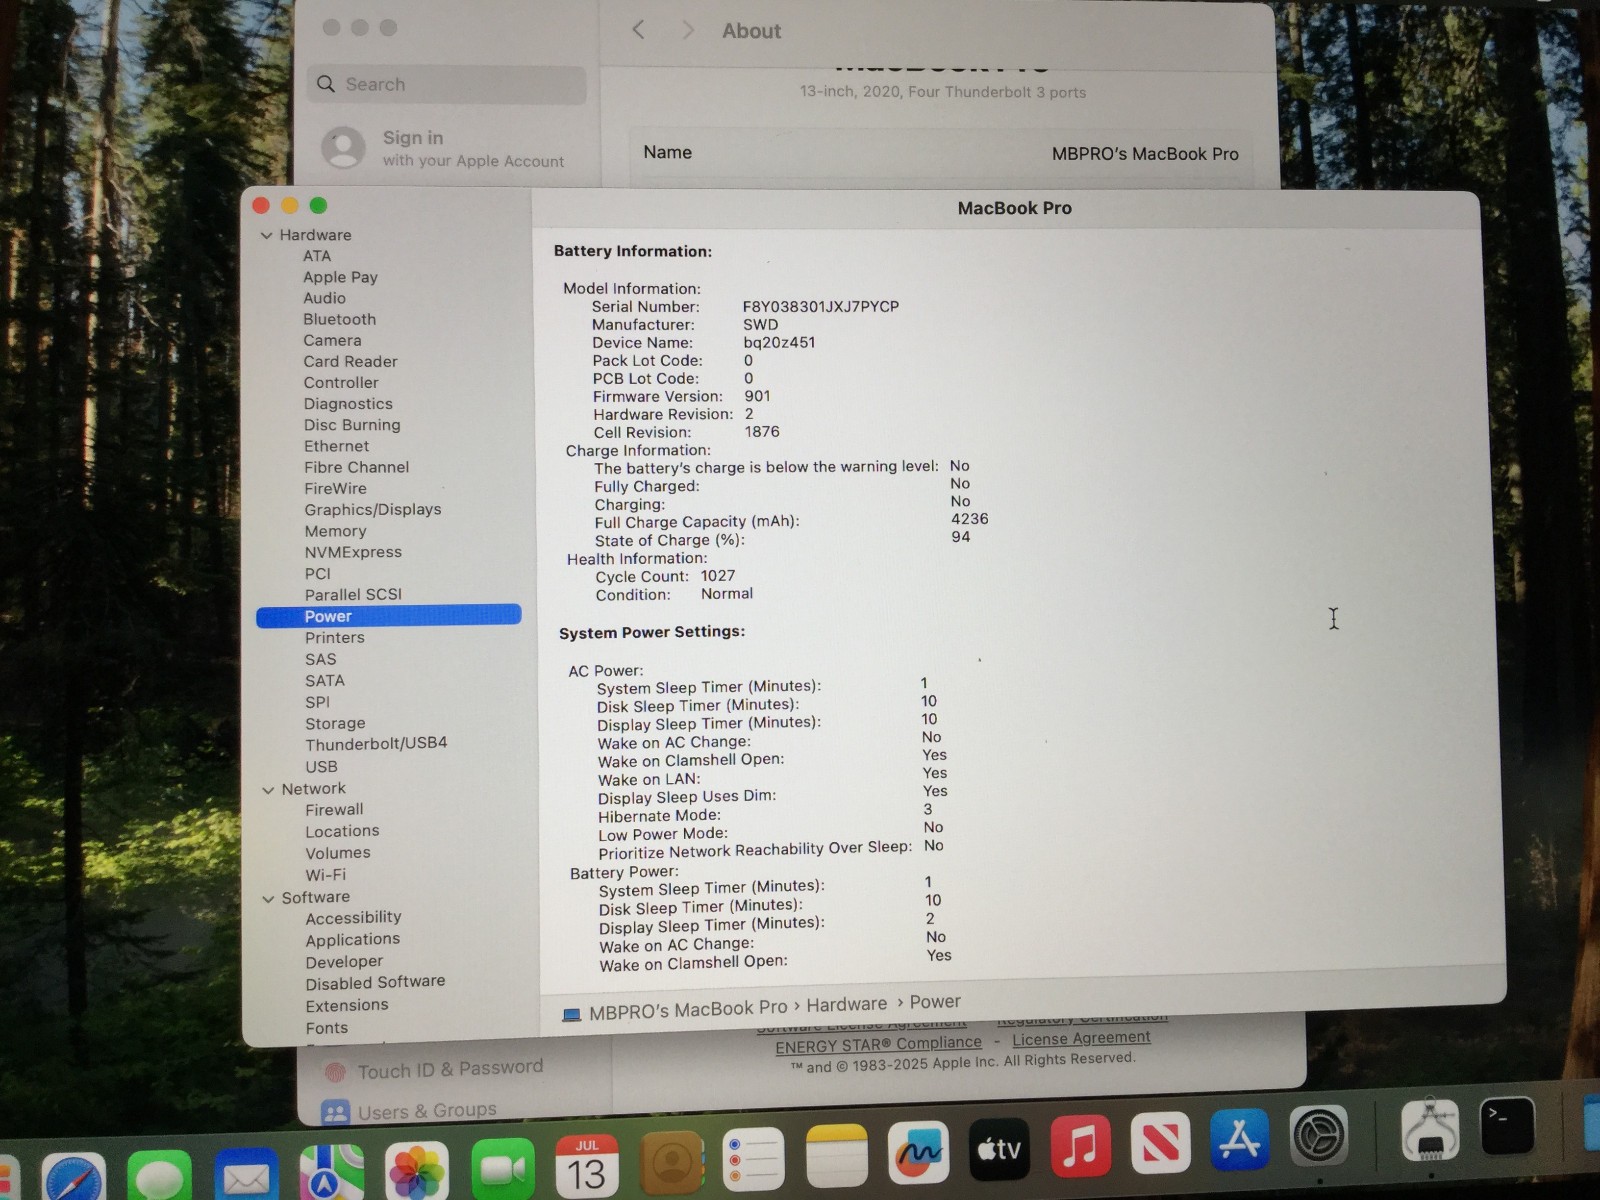This screenshot has width=1600, height=1200.
Task: Click the Name row in About
Action: [941, 153]
